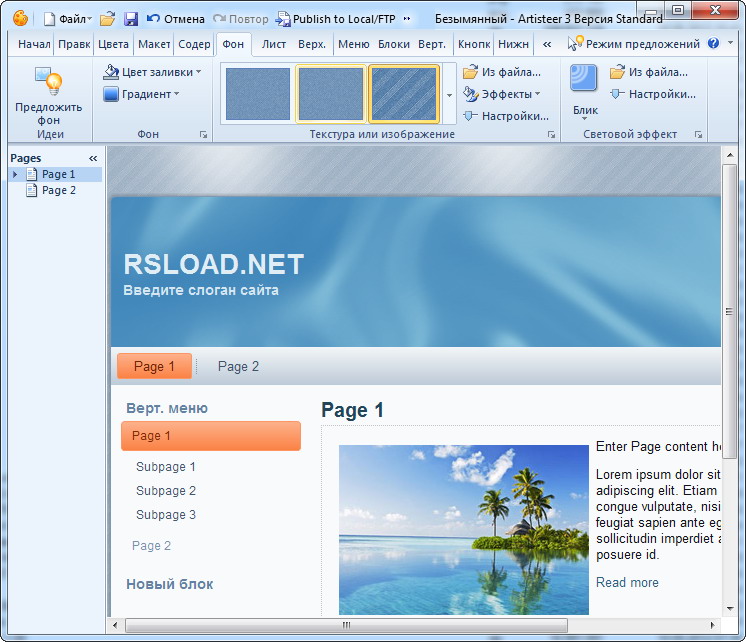This screenshot has height=642, width=746.
Task: Click the Введите слоган сайта slogan
Action: (201, 290)
